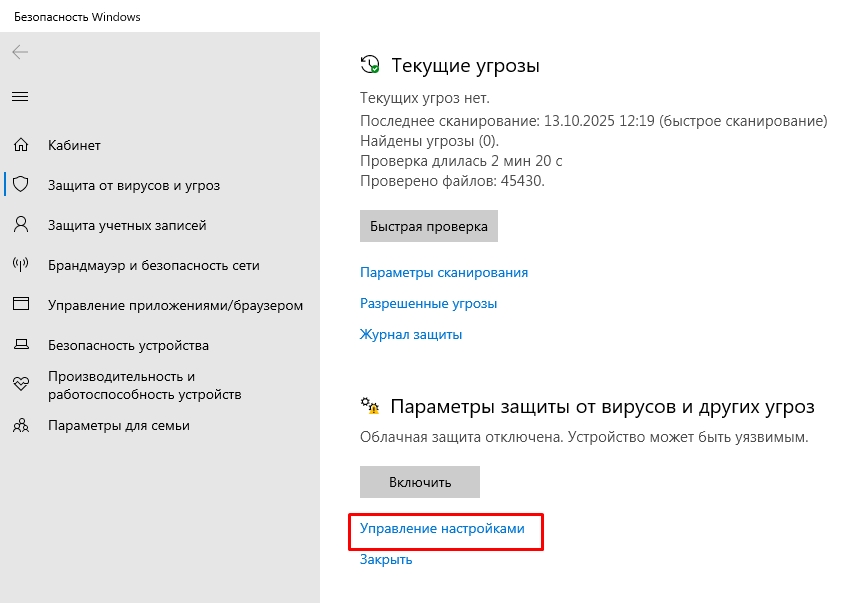This screenshot has width=849, height=603.
Task: Click the back arrow icon
Action: pos(20,52)
